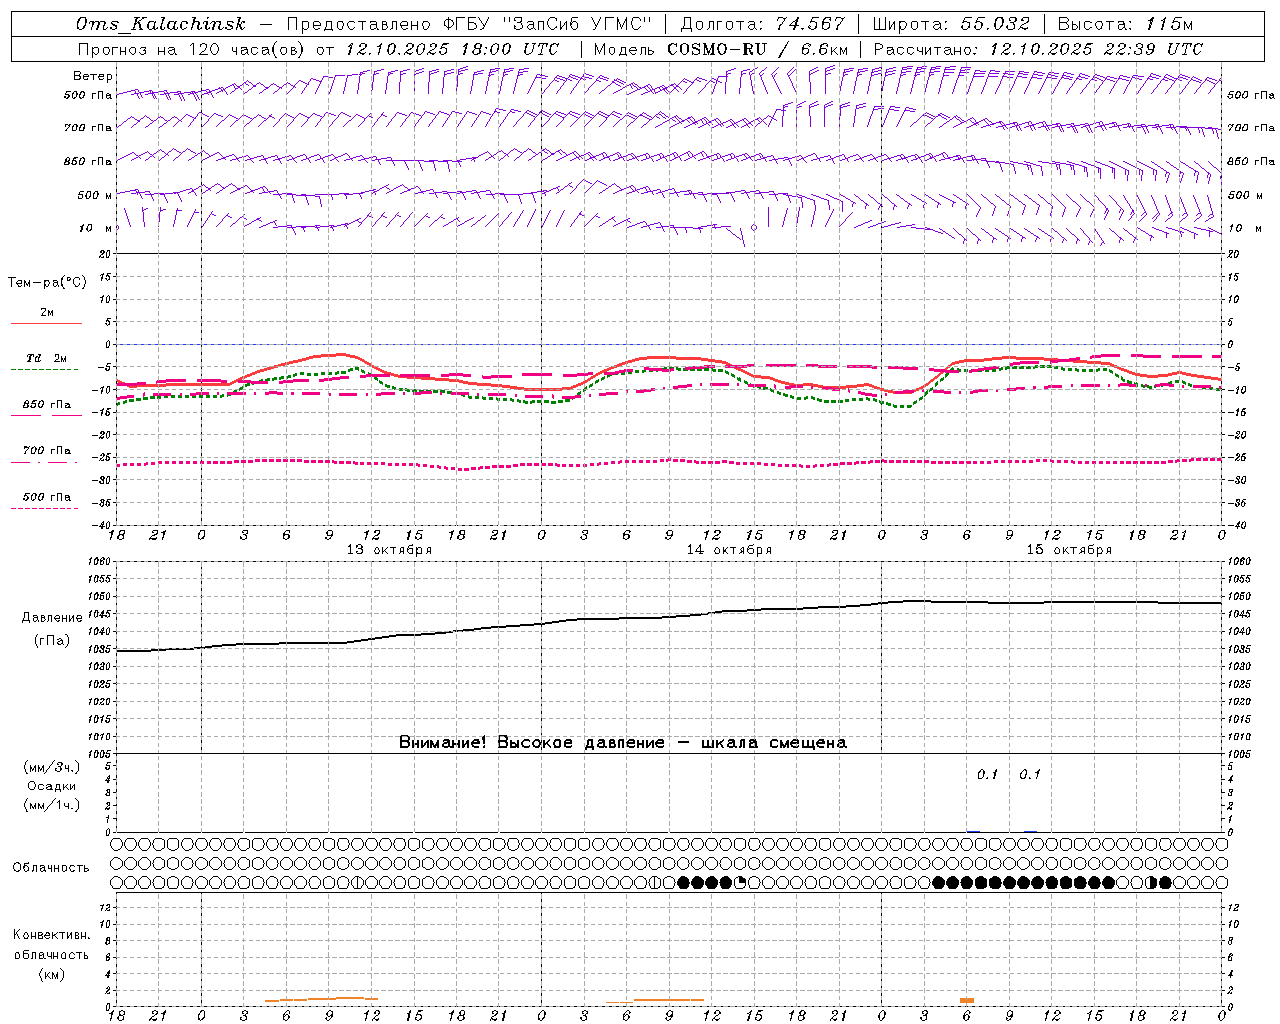Click the 'Высота: 115м' elevation text
This screenshot has height=1024, width=1280.
(x=1125, y=24)
